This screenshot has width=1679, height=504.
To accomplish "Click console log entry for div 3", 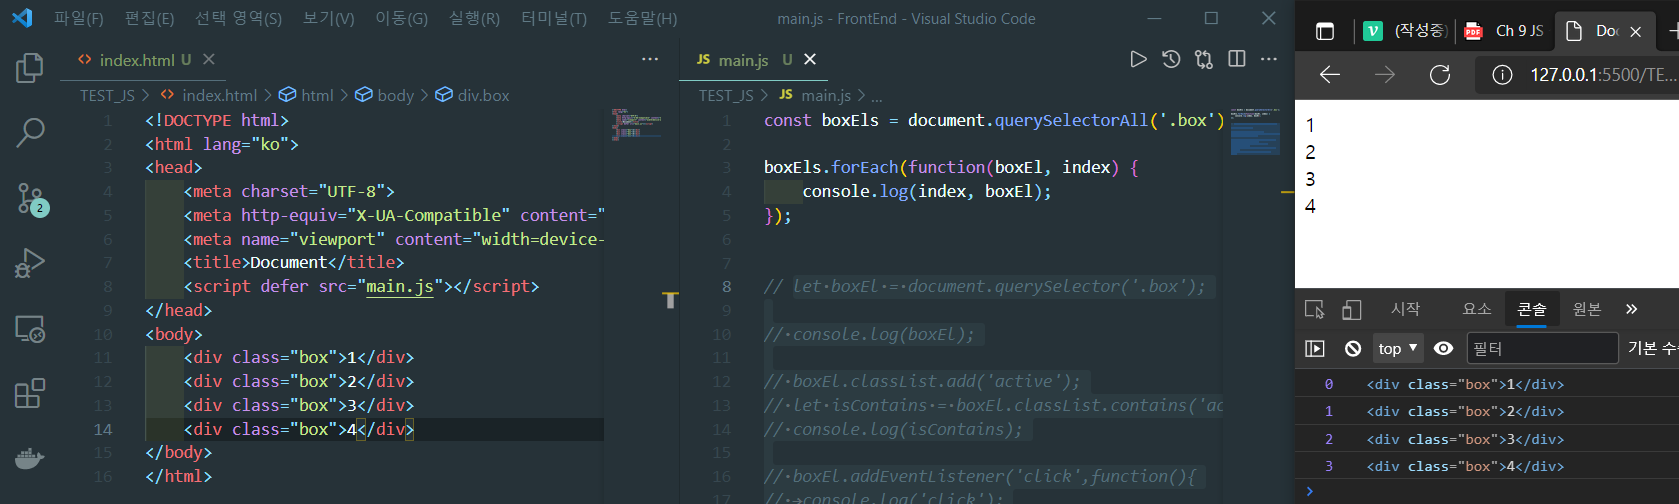I will point(1487,439).
